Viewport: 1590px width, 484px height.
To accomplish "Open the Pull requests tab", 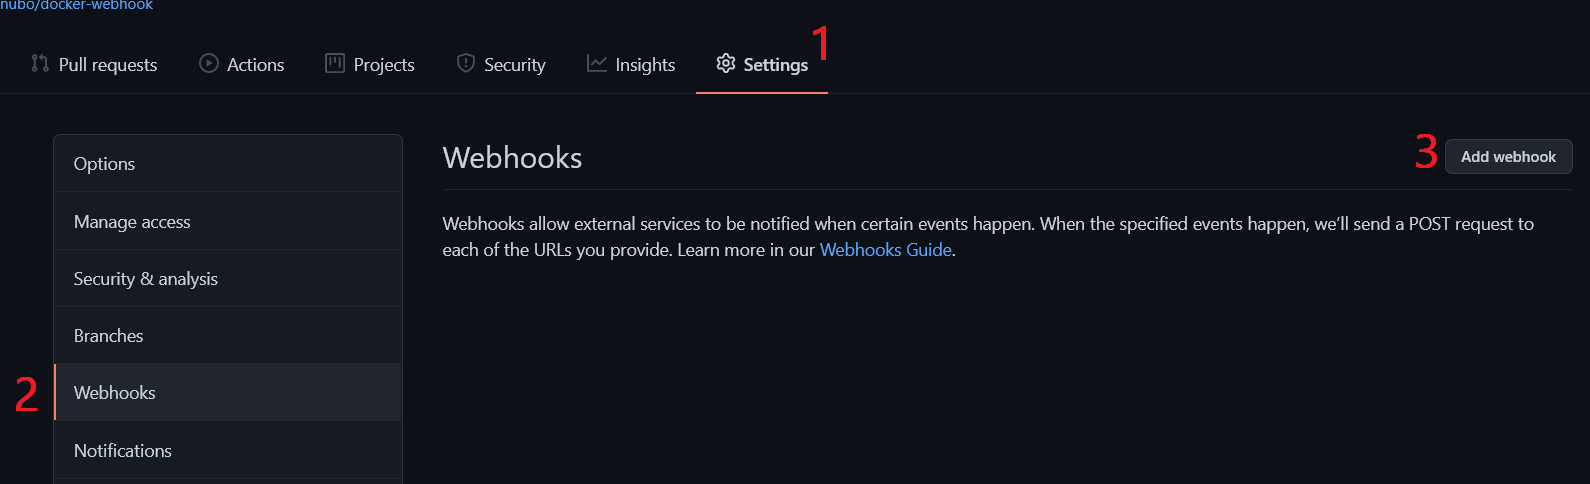I will pos(108,65).
